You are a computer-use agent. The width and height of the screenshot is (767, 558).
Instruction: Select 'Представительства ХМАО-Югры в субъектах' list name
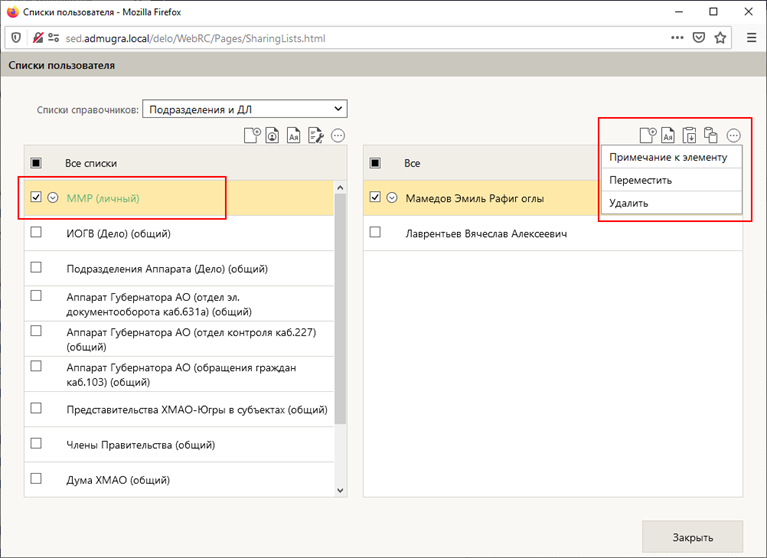point(197,410)
